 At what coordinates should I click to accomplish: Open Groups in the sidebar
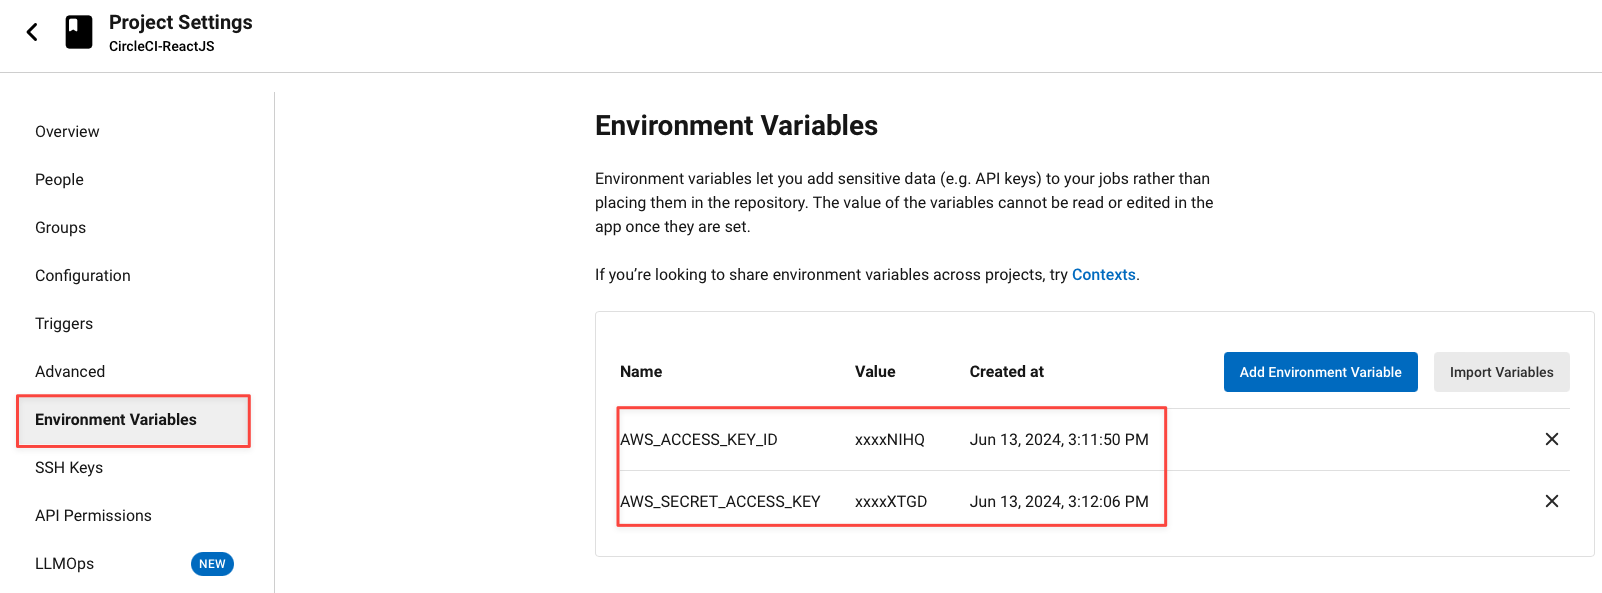[x=60, y=228]
